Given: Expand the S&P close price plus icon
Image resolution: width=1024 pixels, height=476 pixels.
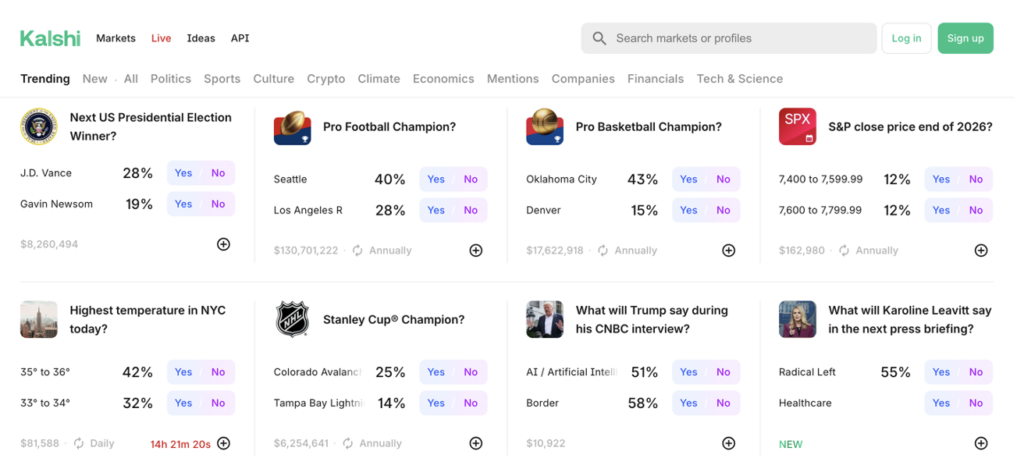Looking at the screenshot, I should coord(981,250).
